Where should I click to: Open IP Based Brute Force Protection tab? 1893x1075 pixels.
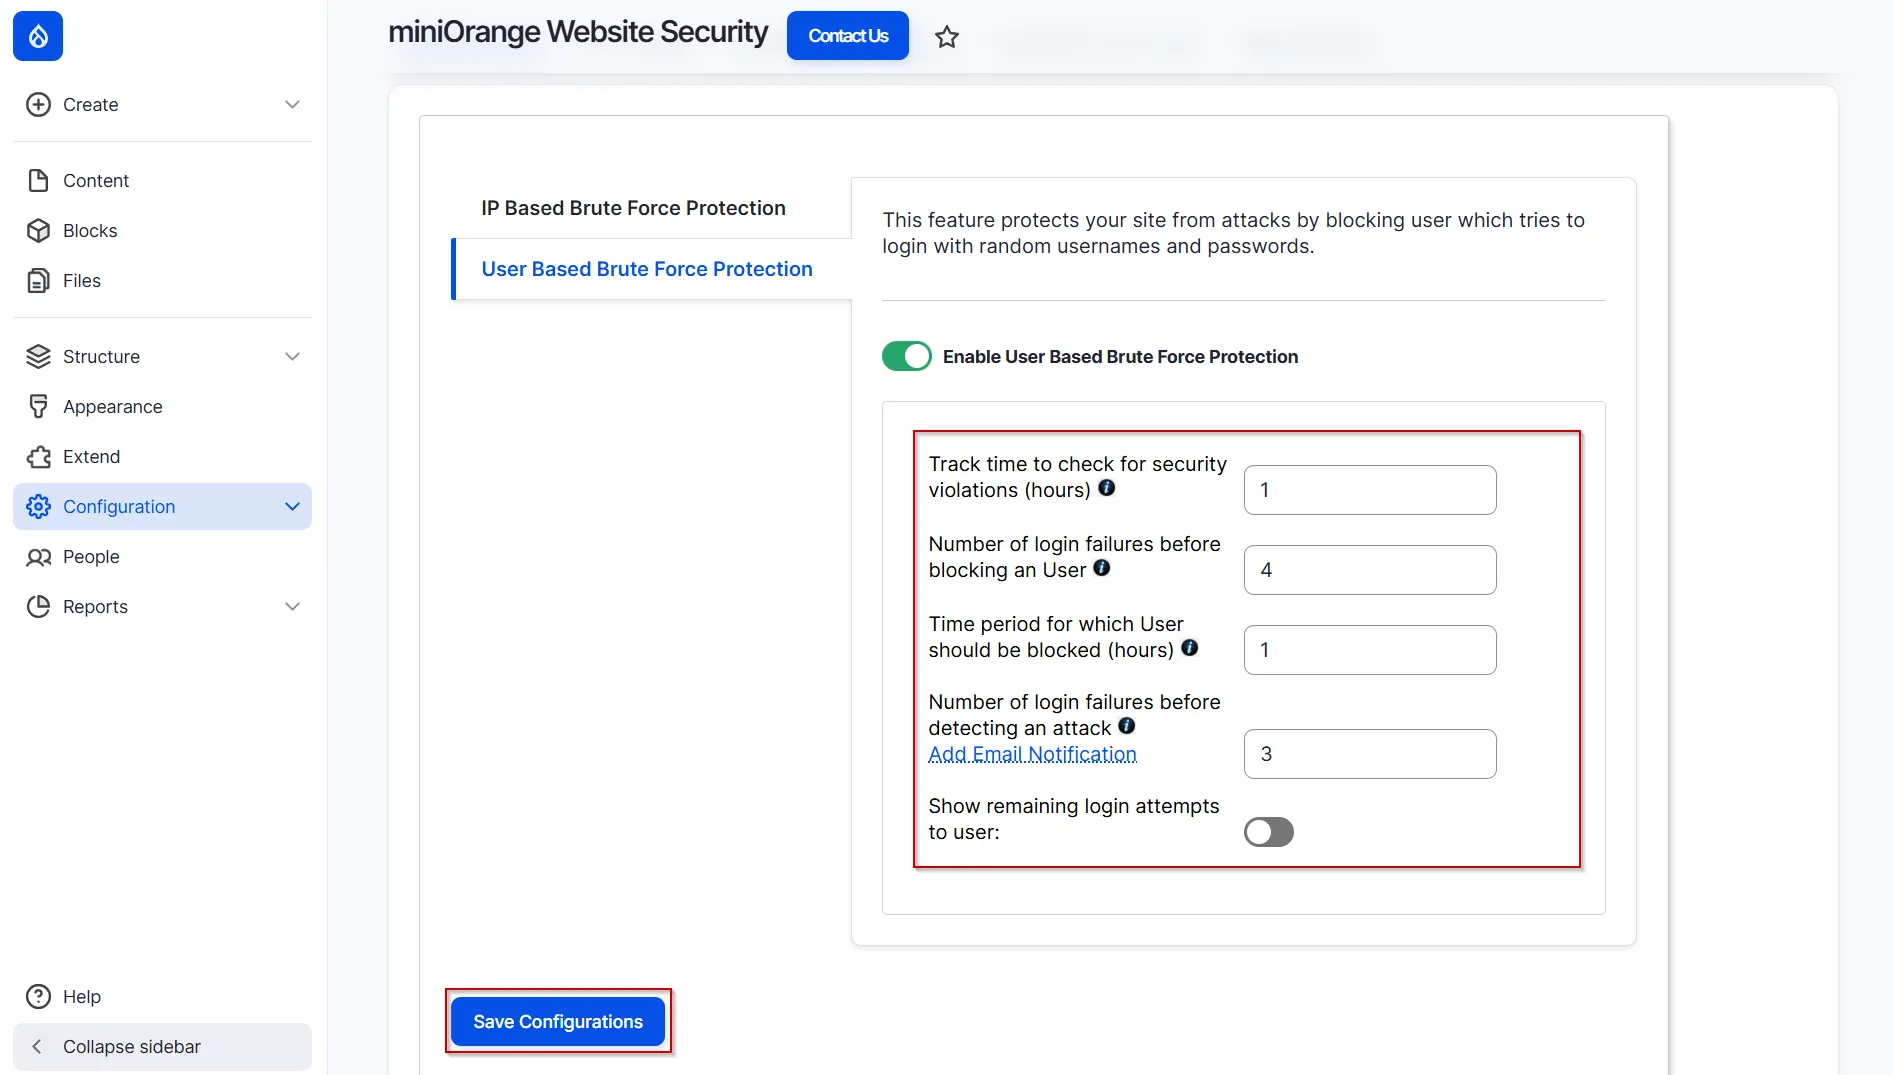[x=633, y=208]
